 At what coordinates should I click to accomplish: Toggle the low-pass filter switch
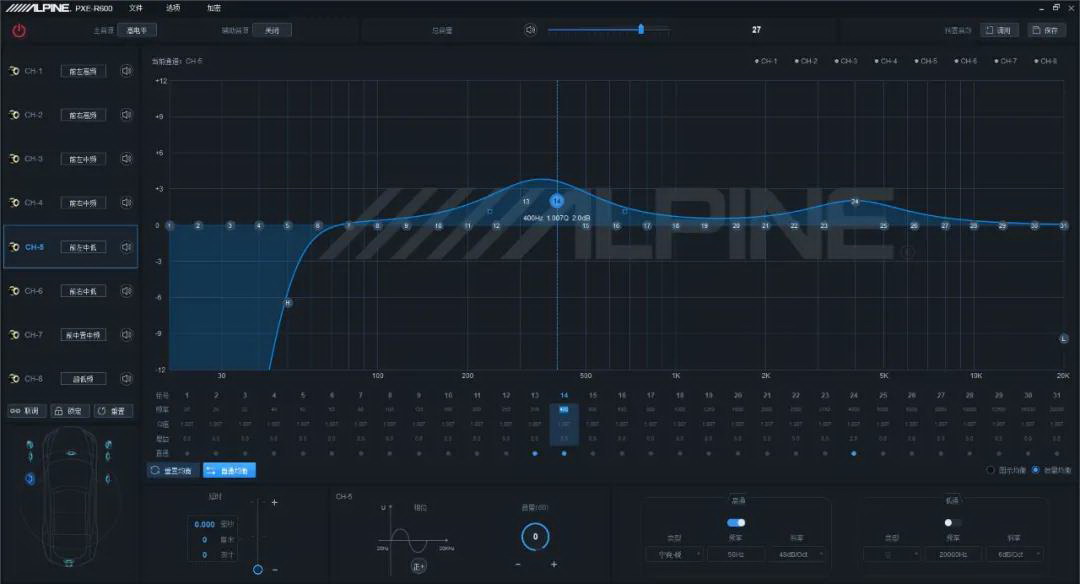click(952, 523)
